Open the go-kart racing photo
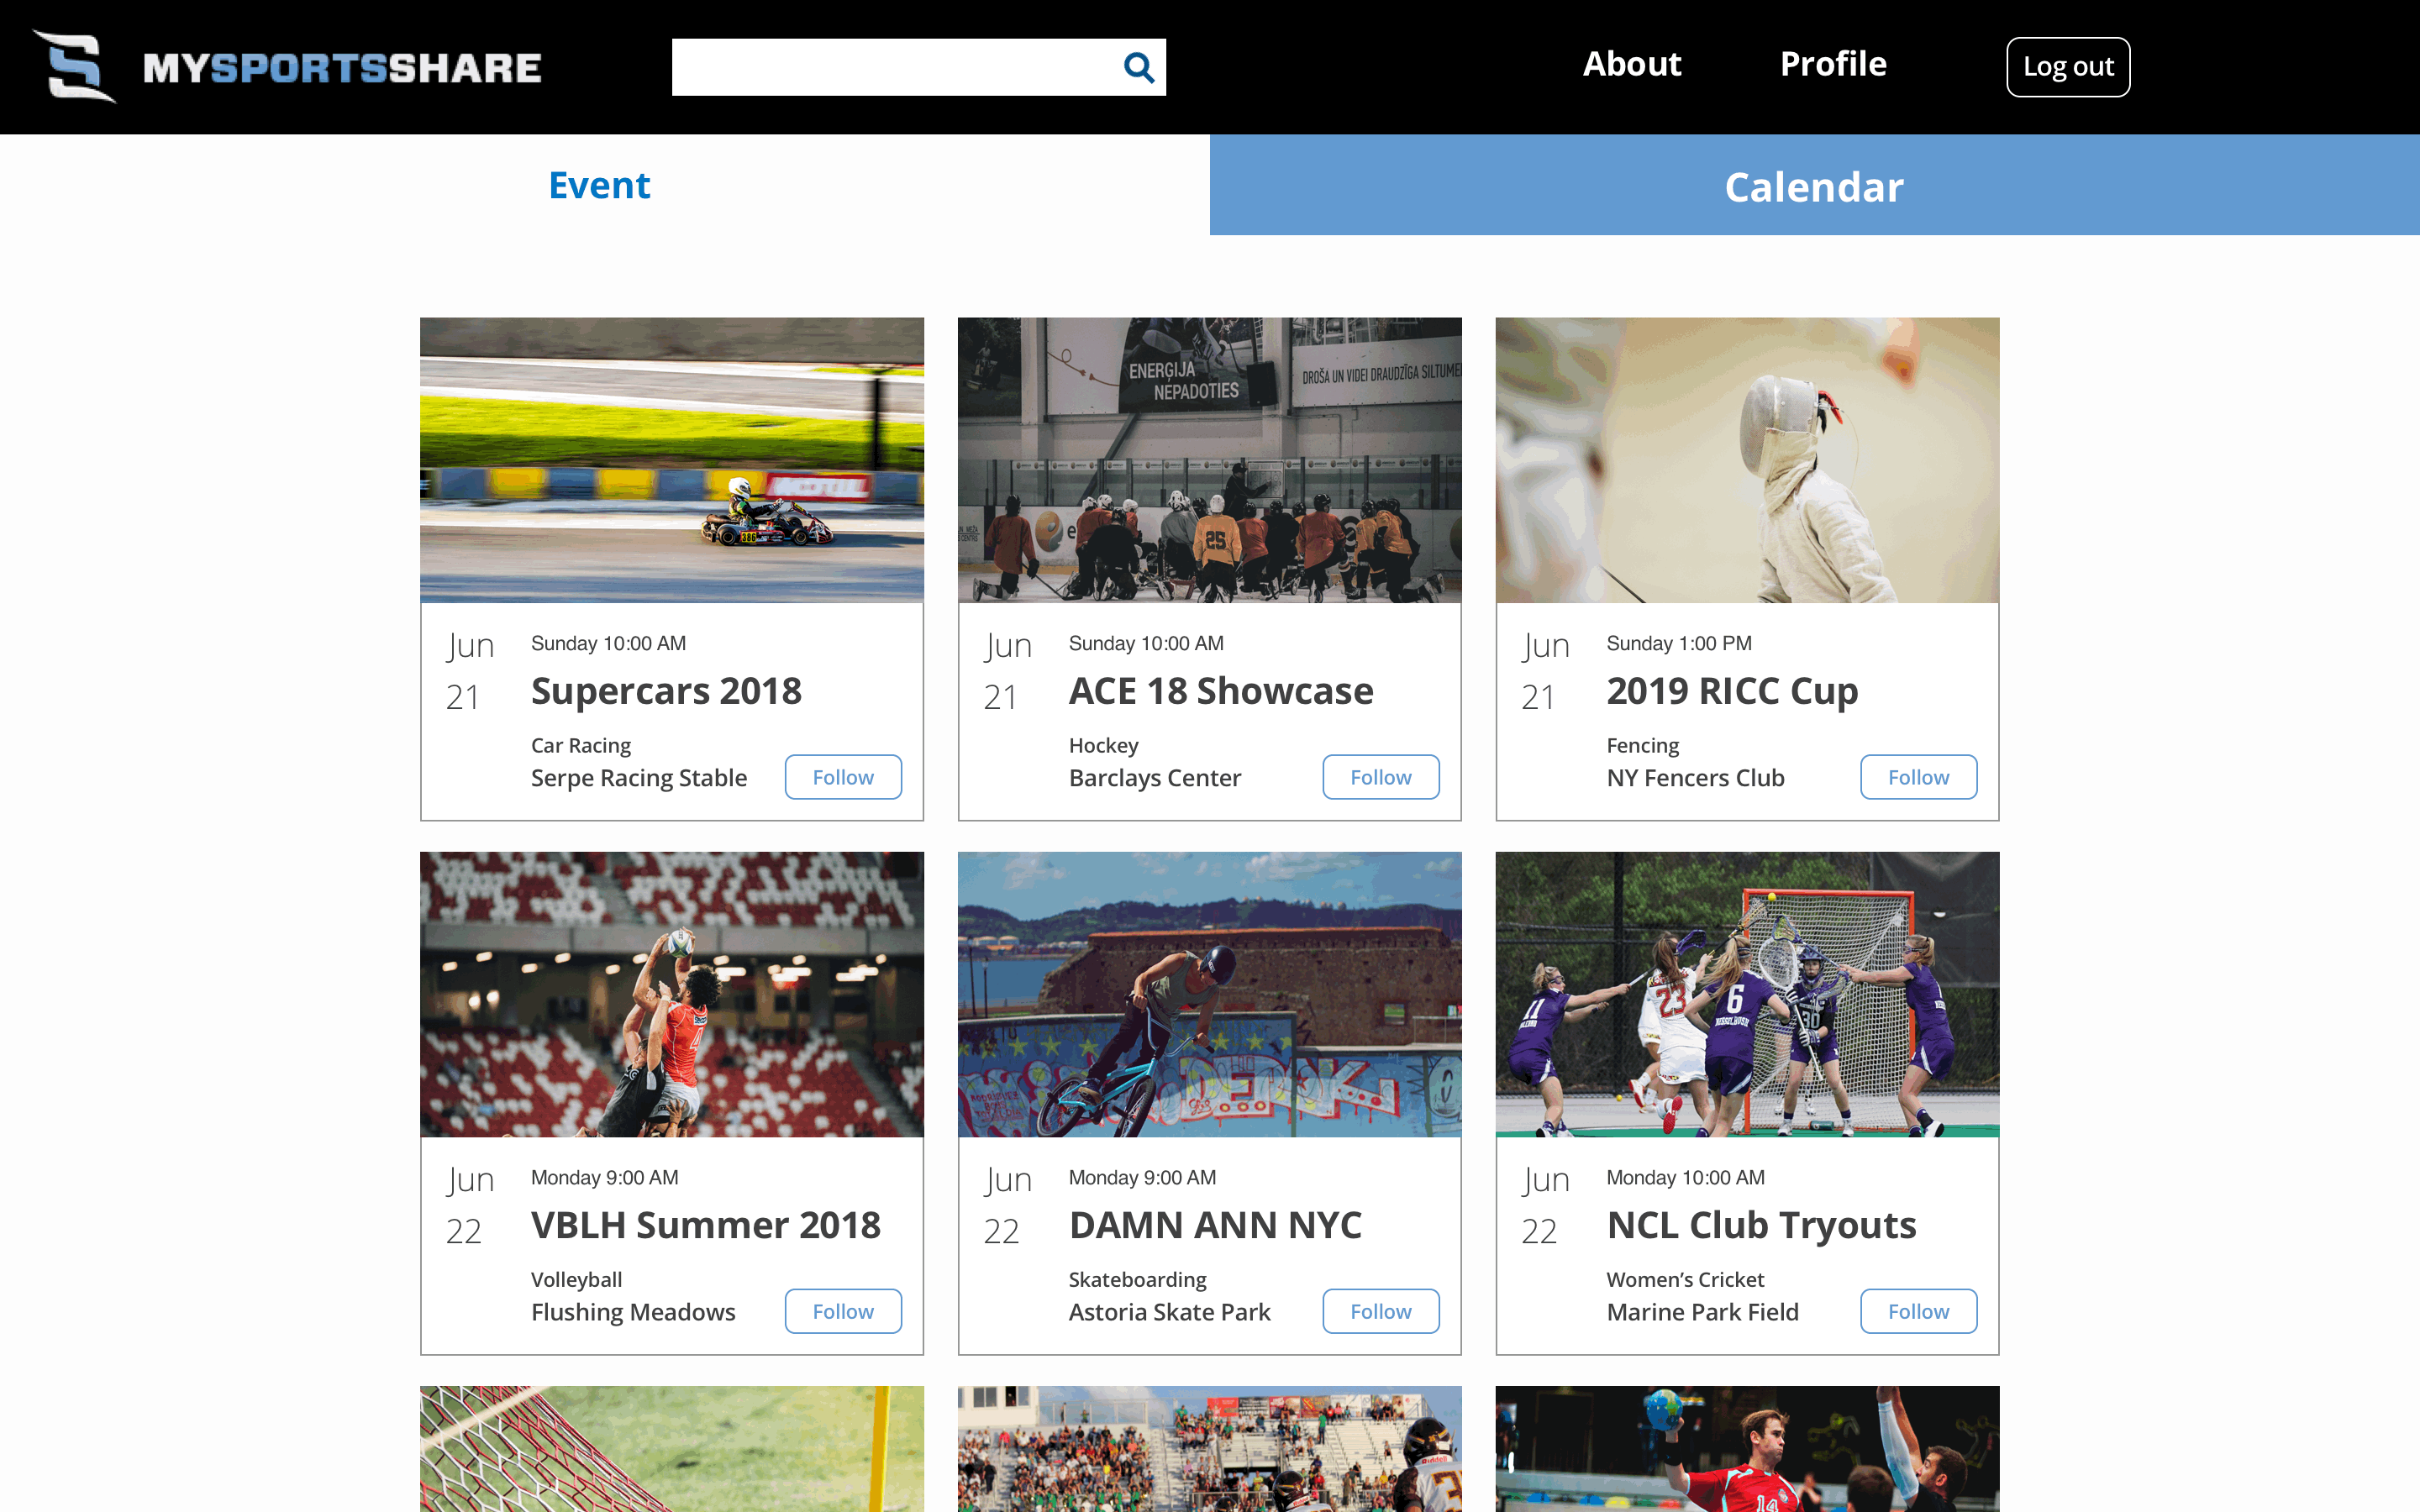The image size is (2420, 1512). point(671,460)
